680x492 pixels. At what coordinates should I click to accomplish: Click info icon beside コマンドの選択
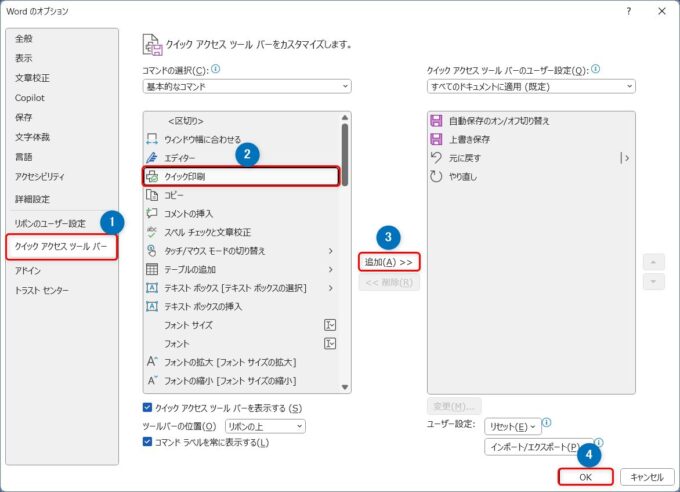216,69
